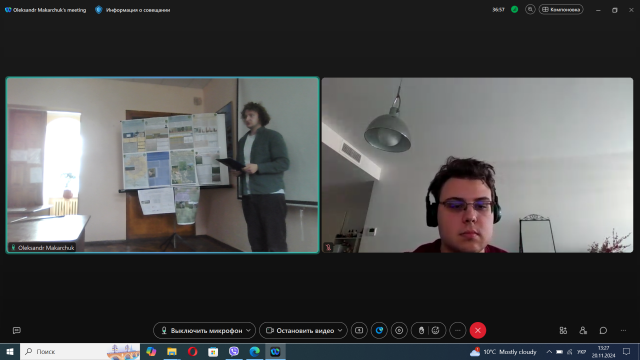Open video options dropdown arrow

[x=340, y=331]
